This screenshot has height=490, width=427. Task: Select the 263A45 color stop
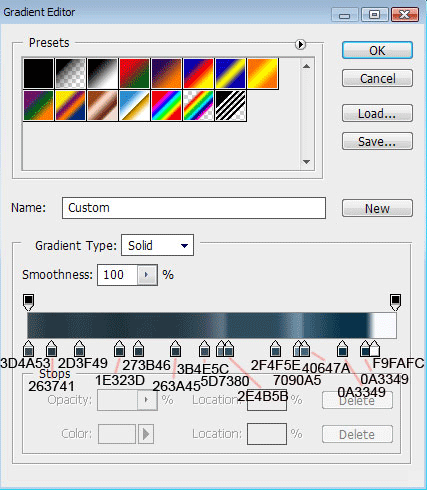click(175, 349)
